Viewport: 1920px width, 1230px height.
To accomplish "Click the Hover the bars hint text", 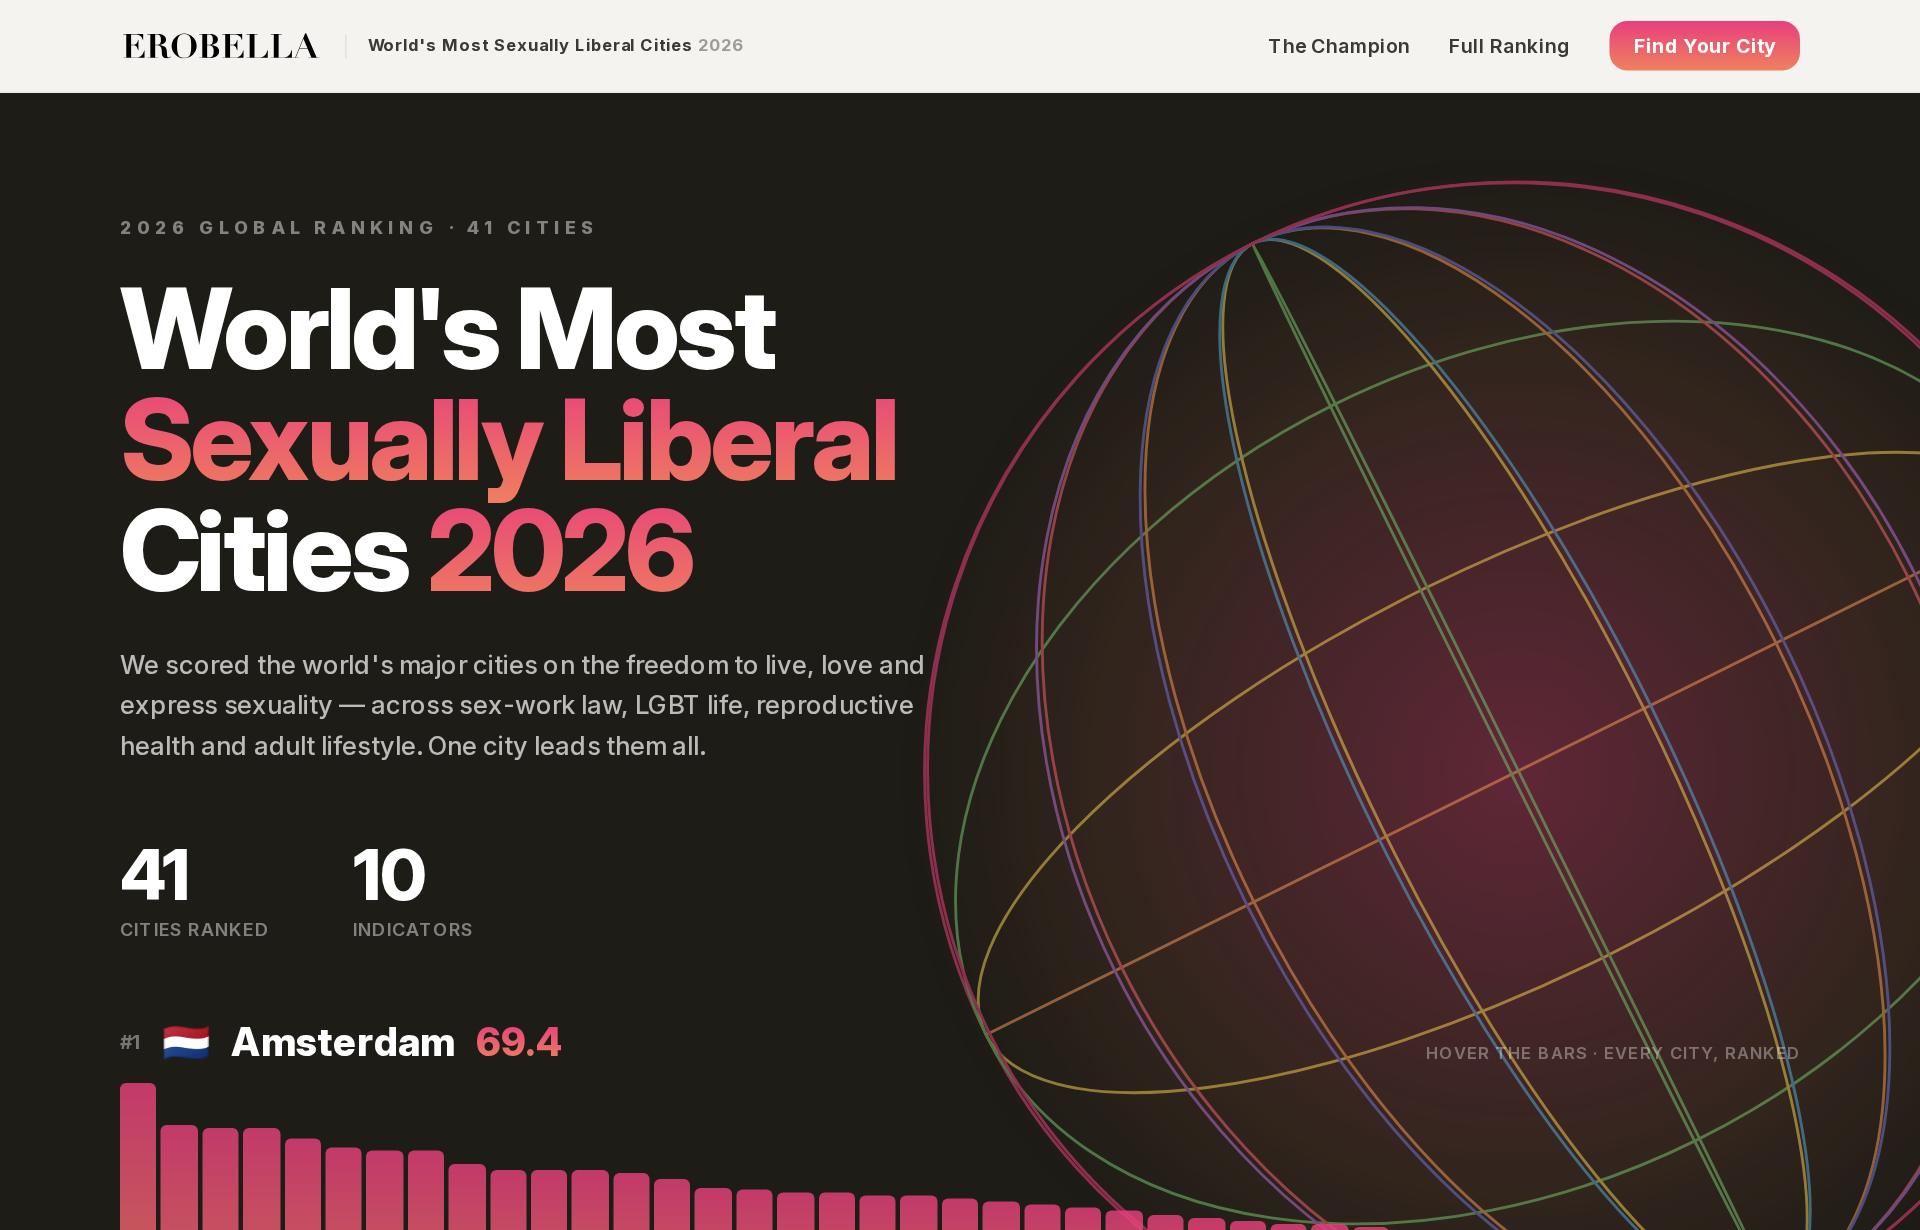I will tap(1612, 1053).
